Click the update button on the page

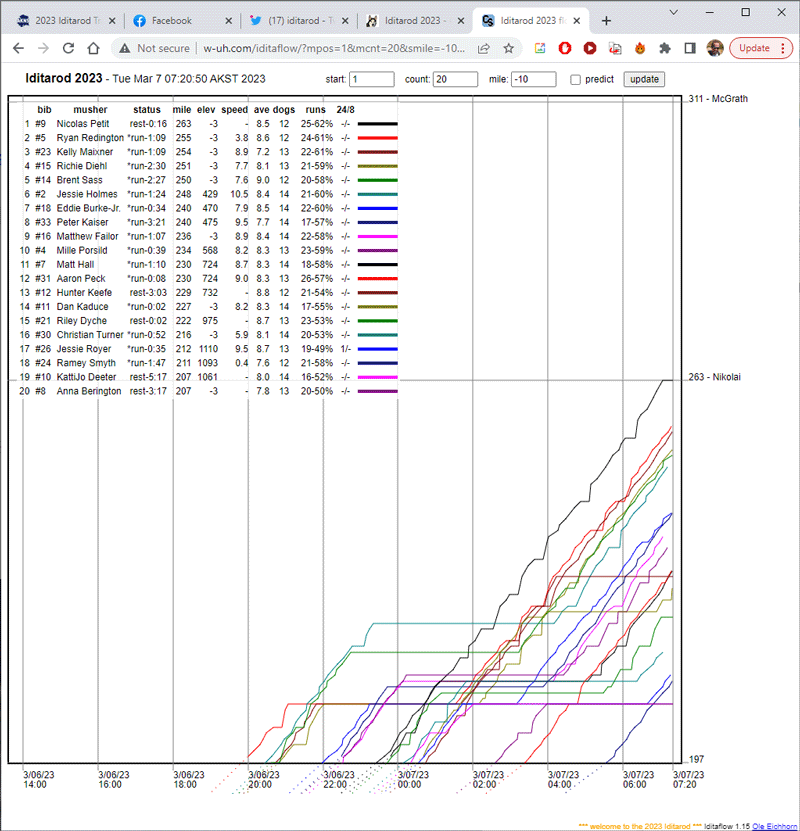point(644,79)
